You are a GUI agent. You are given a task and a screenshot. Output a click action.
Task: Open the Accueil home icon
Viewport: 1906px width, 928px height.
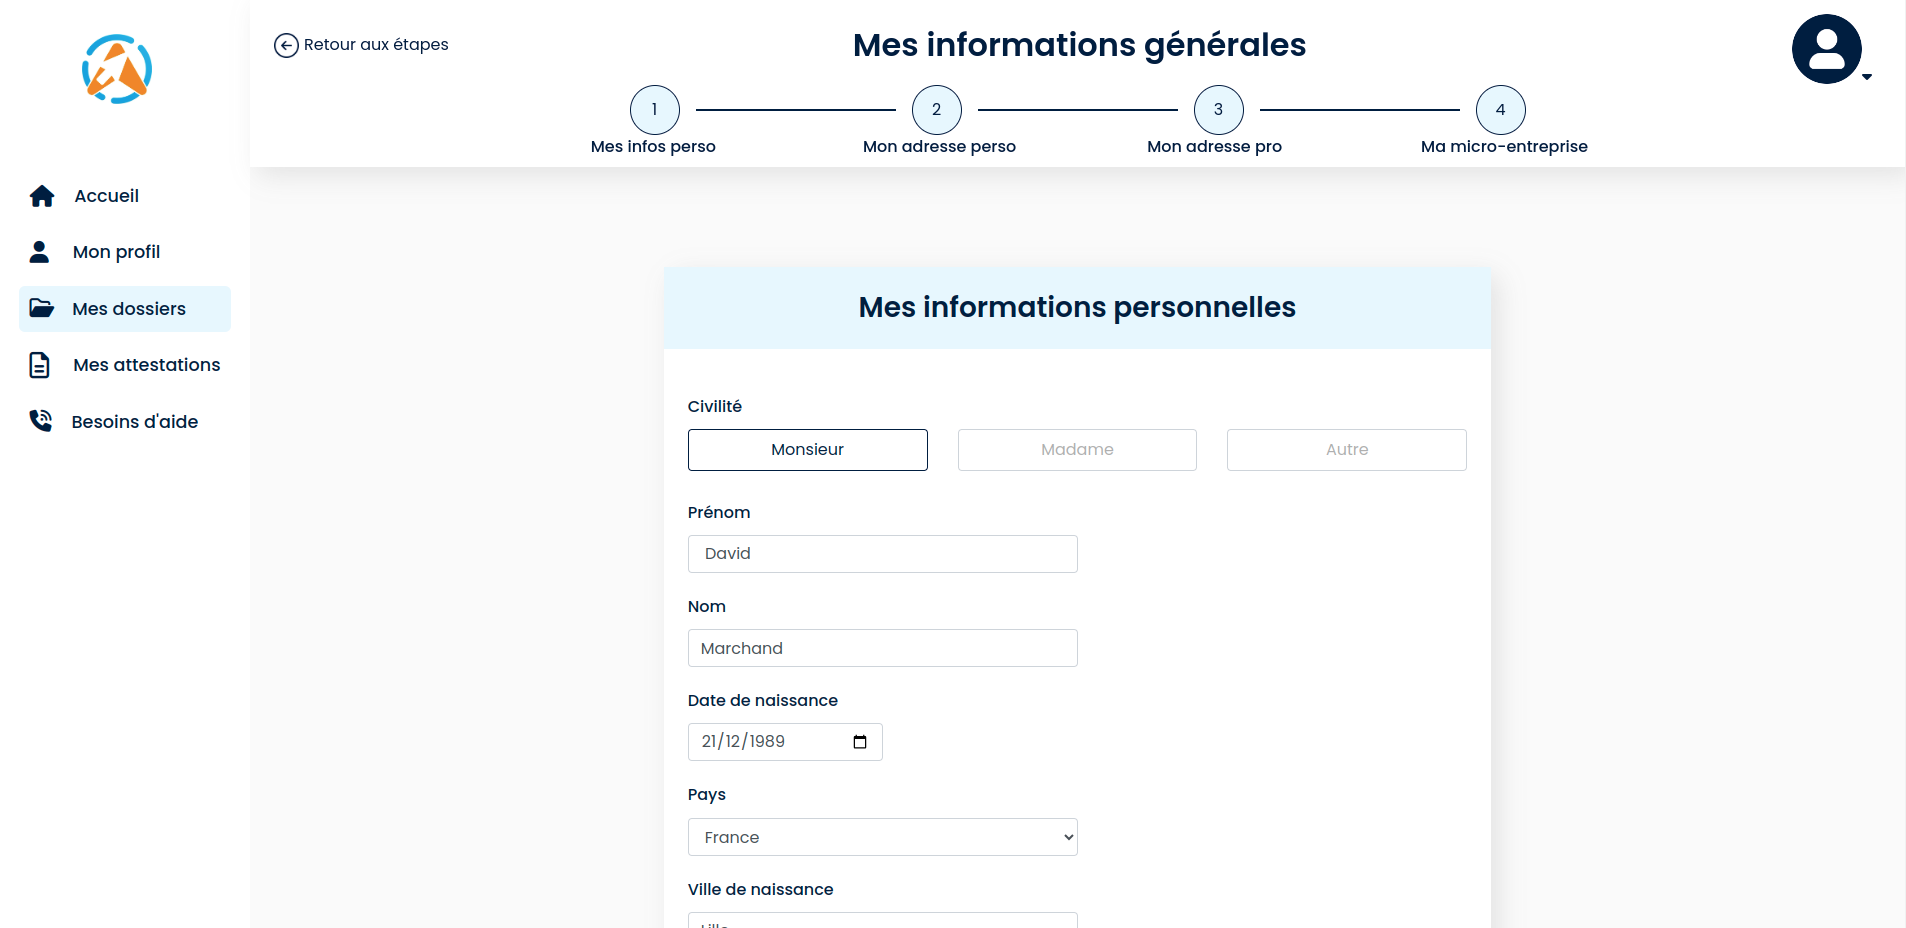coord(41,195)
